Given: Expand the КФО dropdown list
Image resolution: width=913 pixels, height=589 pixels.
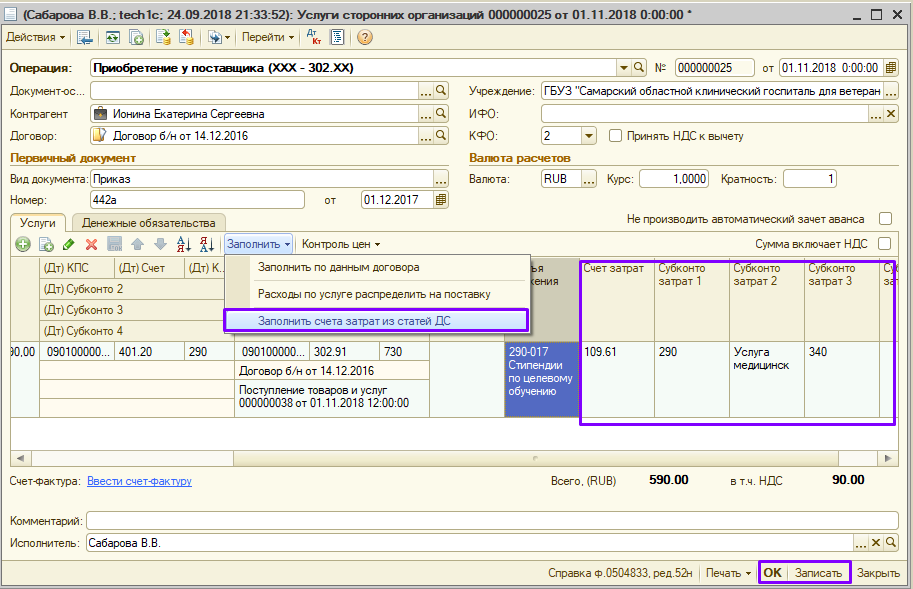Looking at the screenshot, I should pyautogui.click(x=588, y=136).
